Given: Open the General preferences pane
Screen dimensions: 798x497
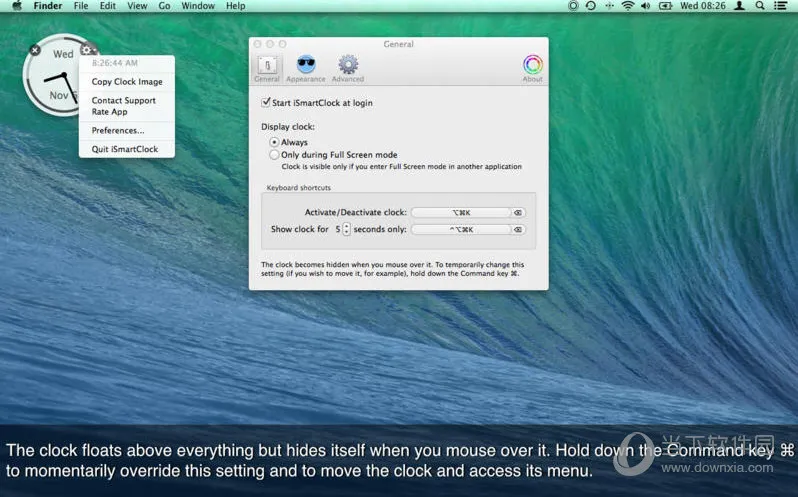Looking at the screenshot, I should click(267, 69).
